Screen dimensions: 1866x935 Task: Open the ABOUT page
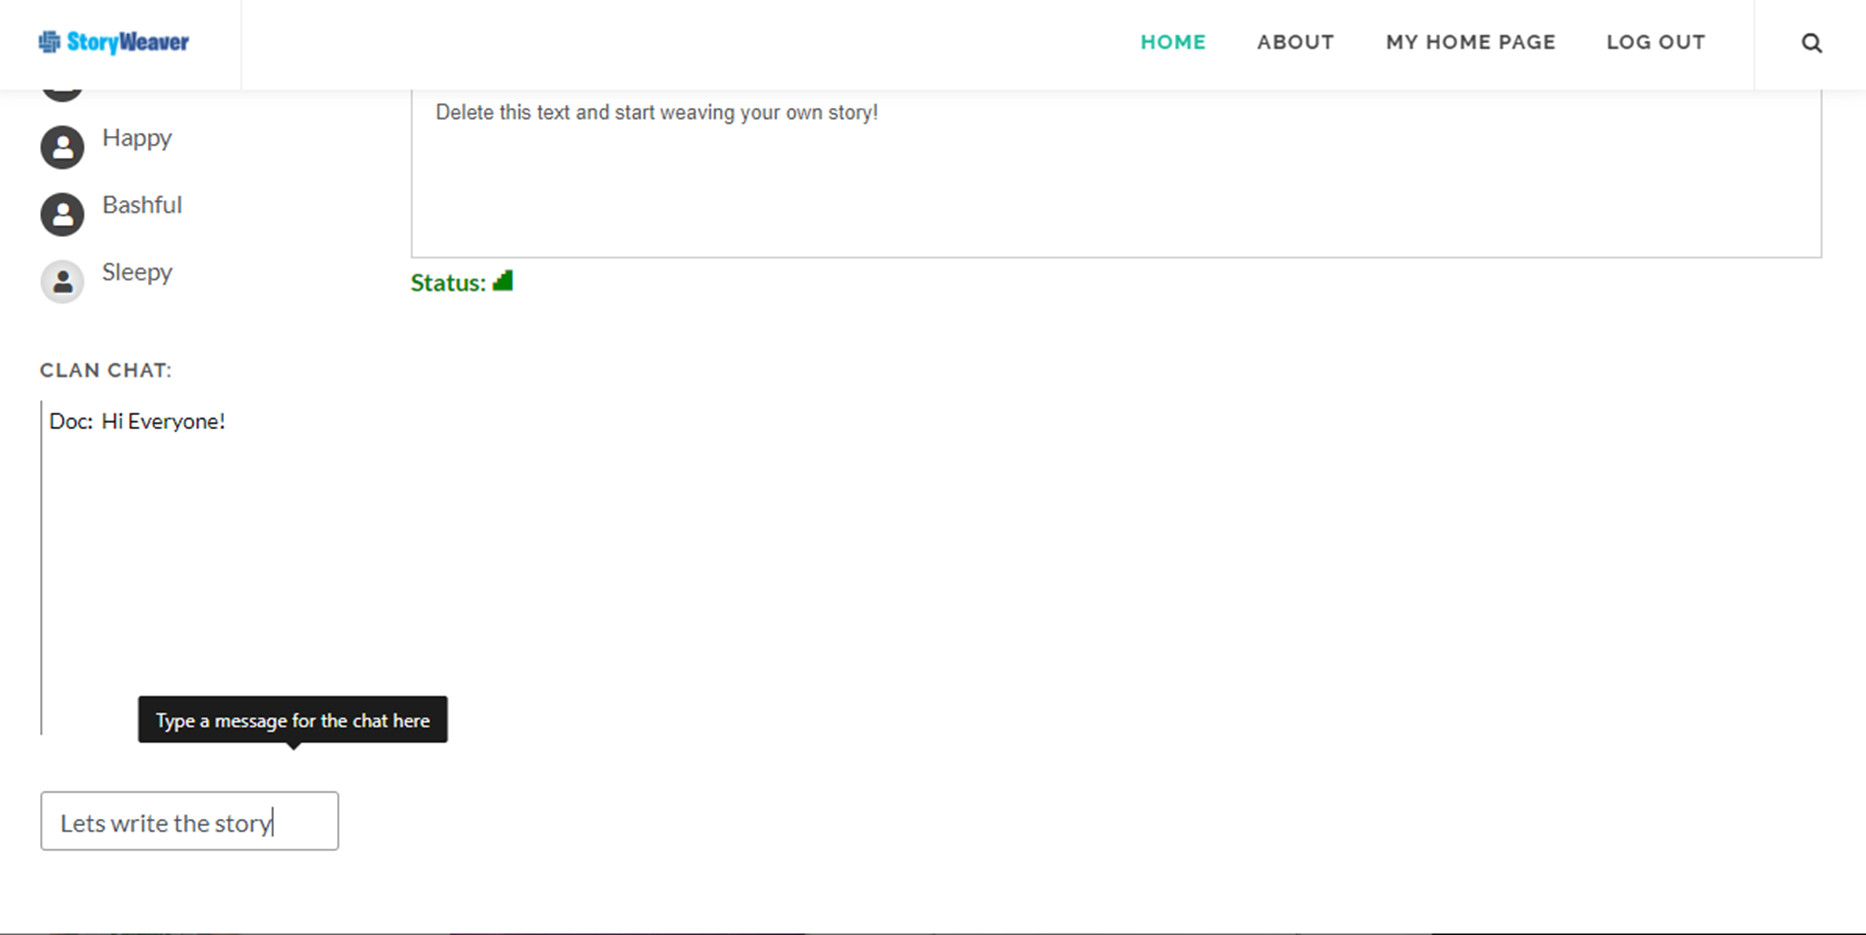pyautogui.click(x=1295, y=42)
